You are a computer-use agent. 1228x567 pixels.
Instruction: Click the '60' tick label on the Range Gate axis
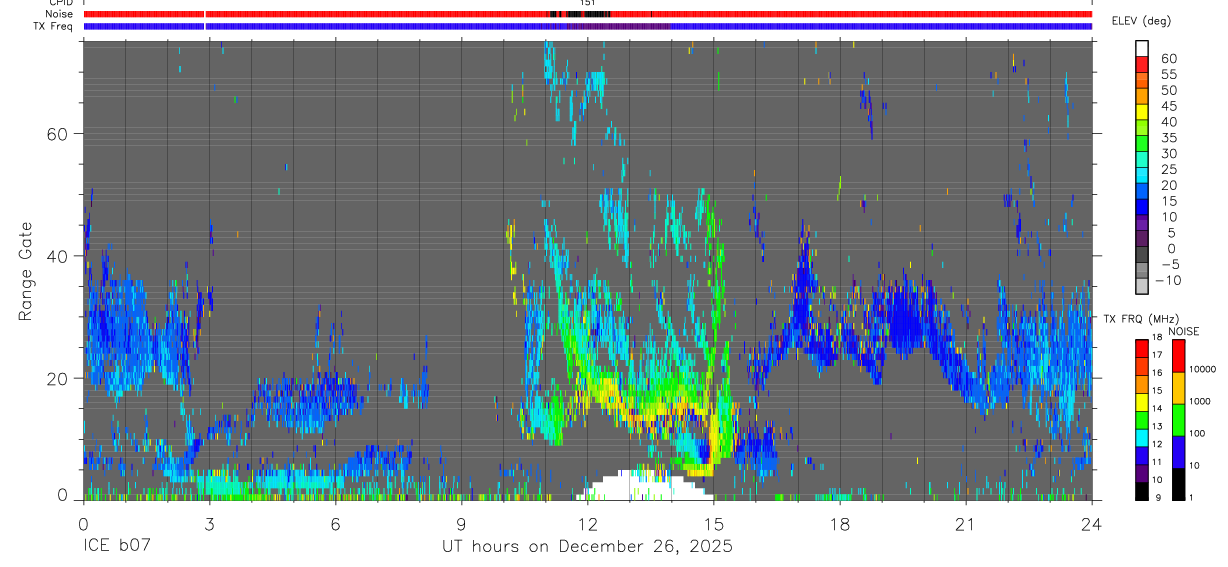point(59,134)
